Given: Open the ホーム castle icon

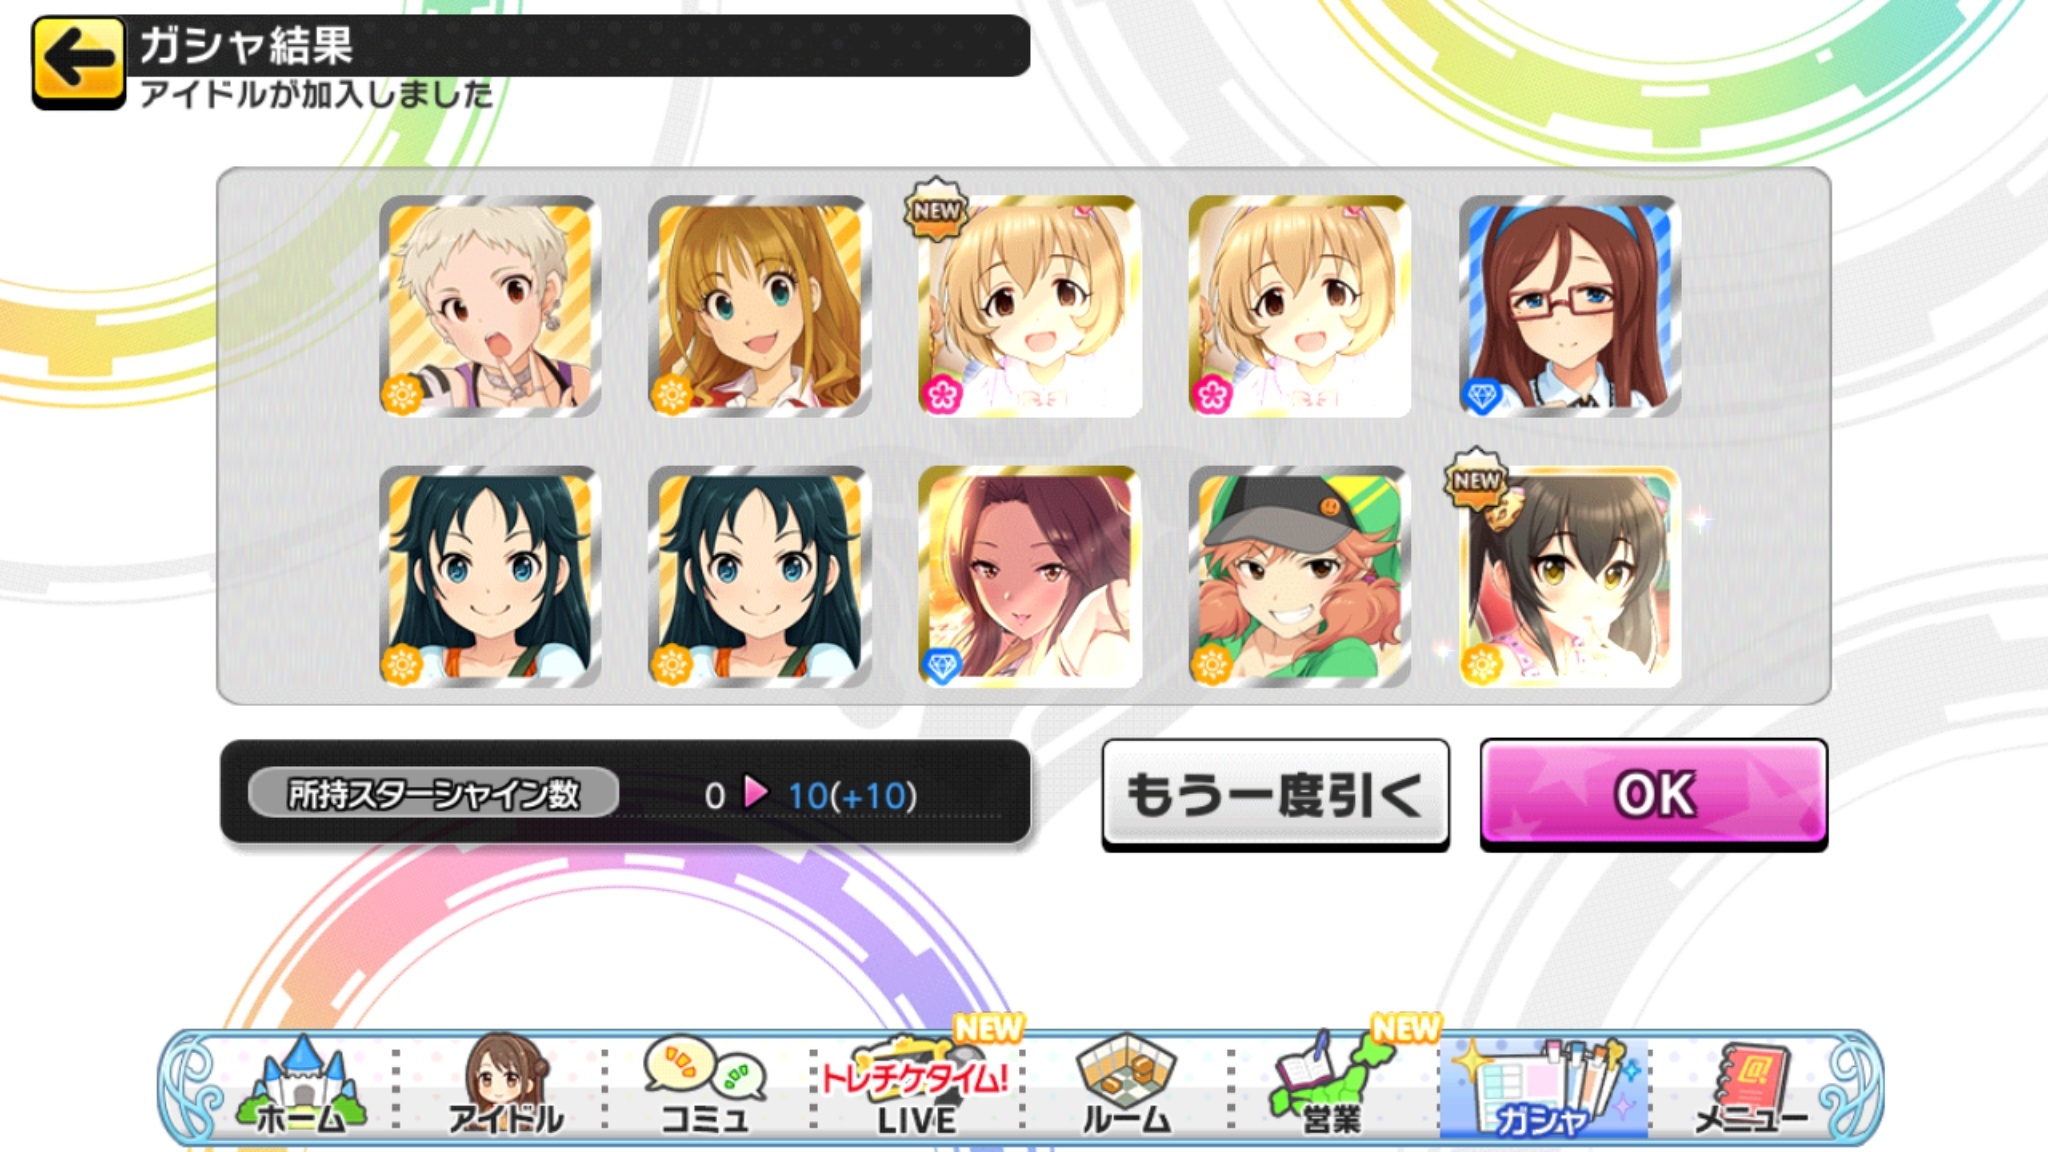Looking at the screenshot, I should (300, 1088).
